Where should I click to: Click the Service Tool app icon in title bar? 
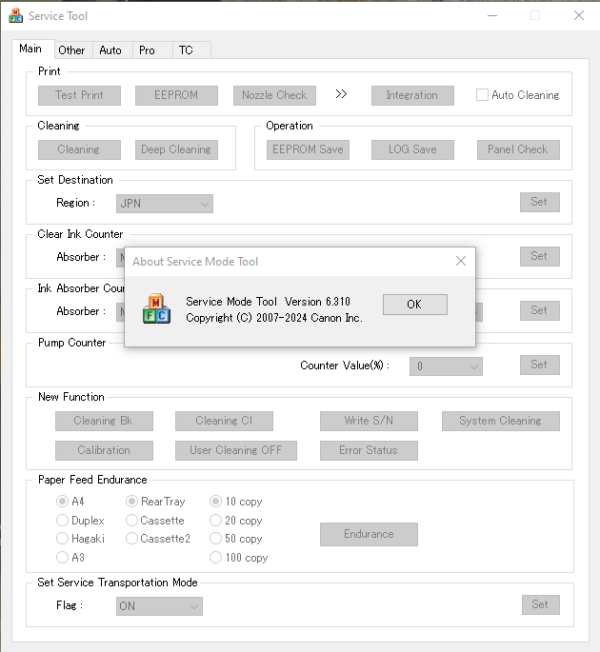tap(15, 16)
